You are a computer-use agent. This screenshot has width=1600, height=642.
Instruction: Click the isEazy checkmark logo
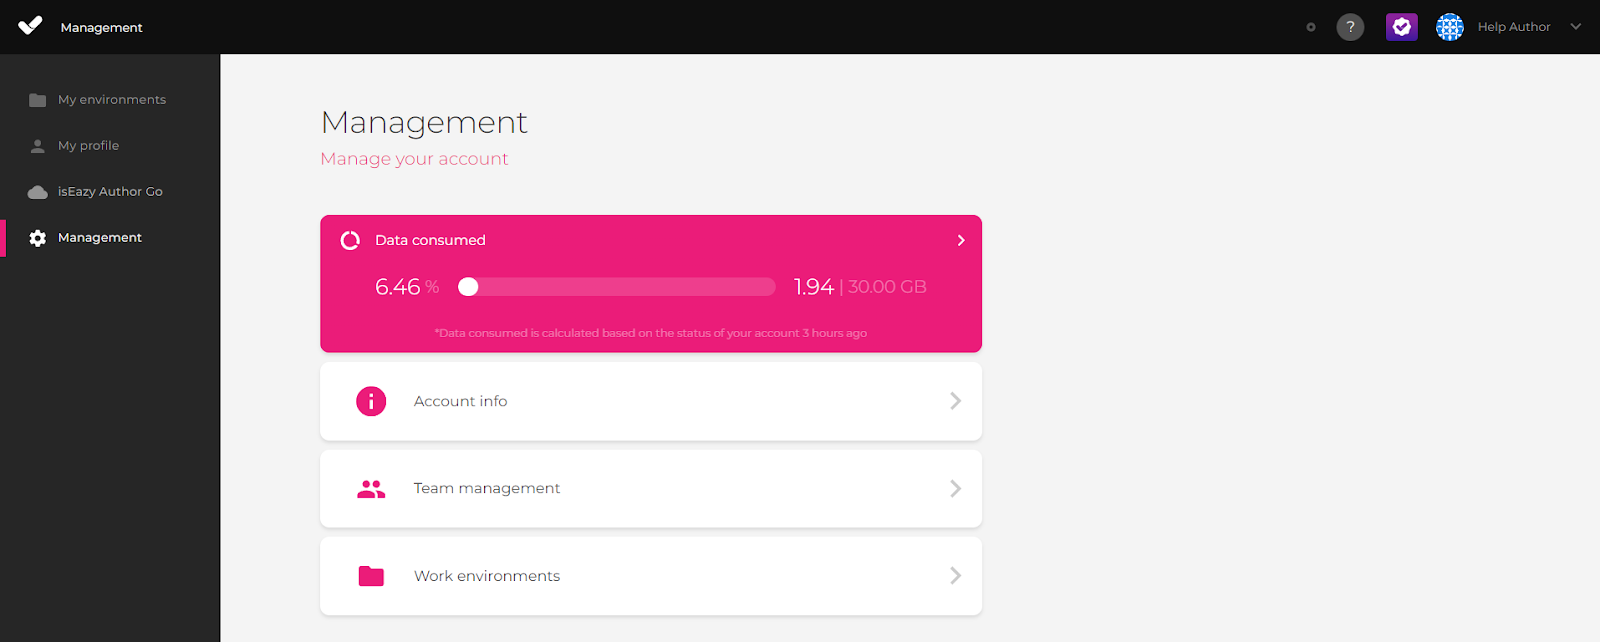(x=30, y=26)
